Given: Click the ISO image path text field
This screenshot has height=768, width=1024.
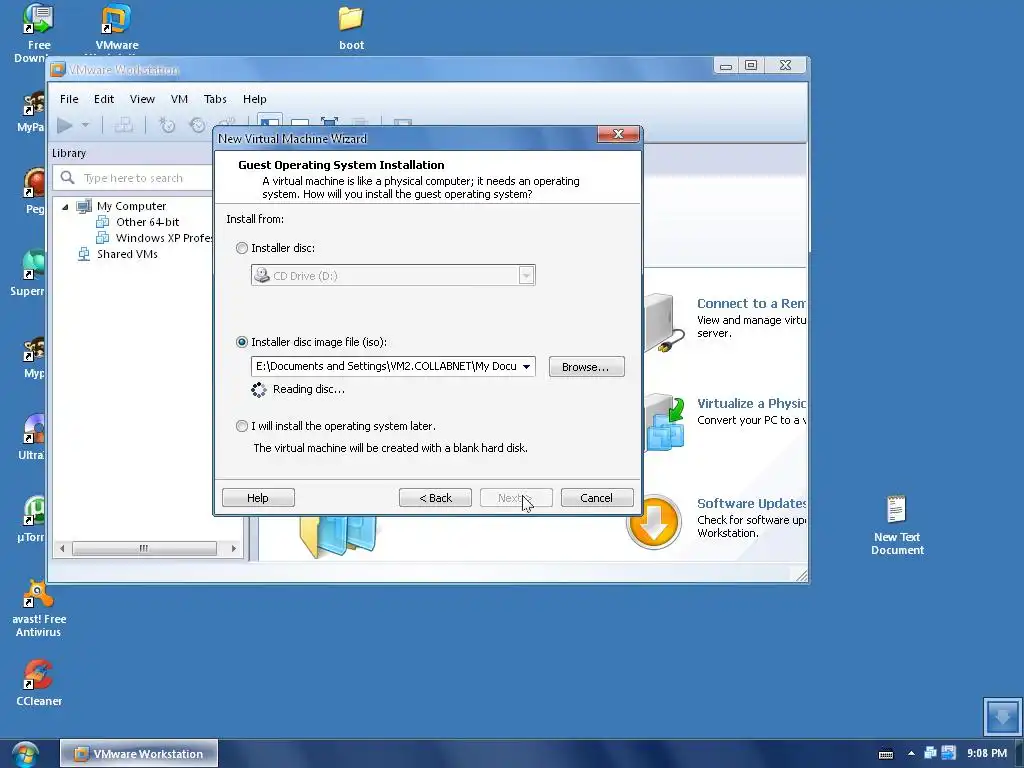Looking at the screenshot, I should (x=385, y=366).
